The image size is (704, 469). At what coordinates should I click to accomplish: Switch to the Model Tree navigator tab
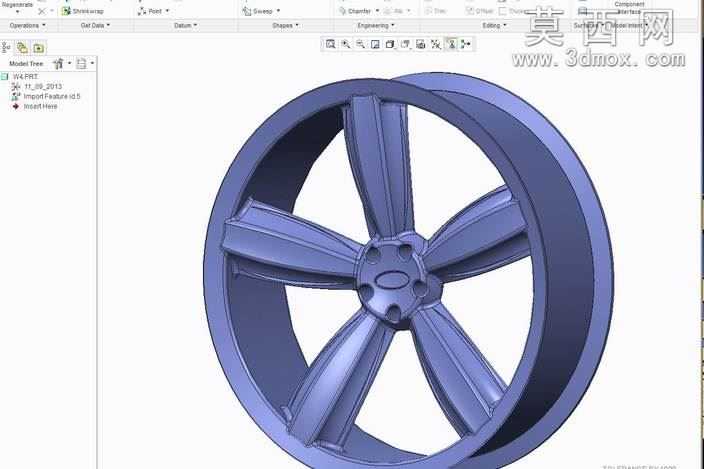point(6,47)
